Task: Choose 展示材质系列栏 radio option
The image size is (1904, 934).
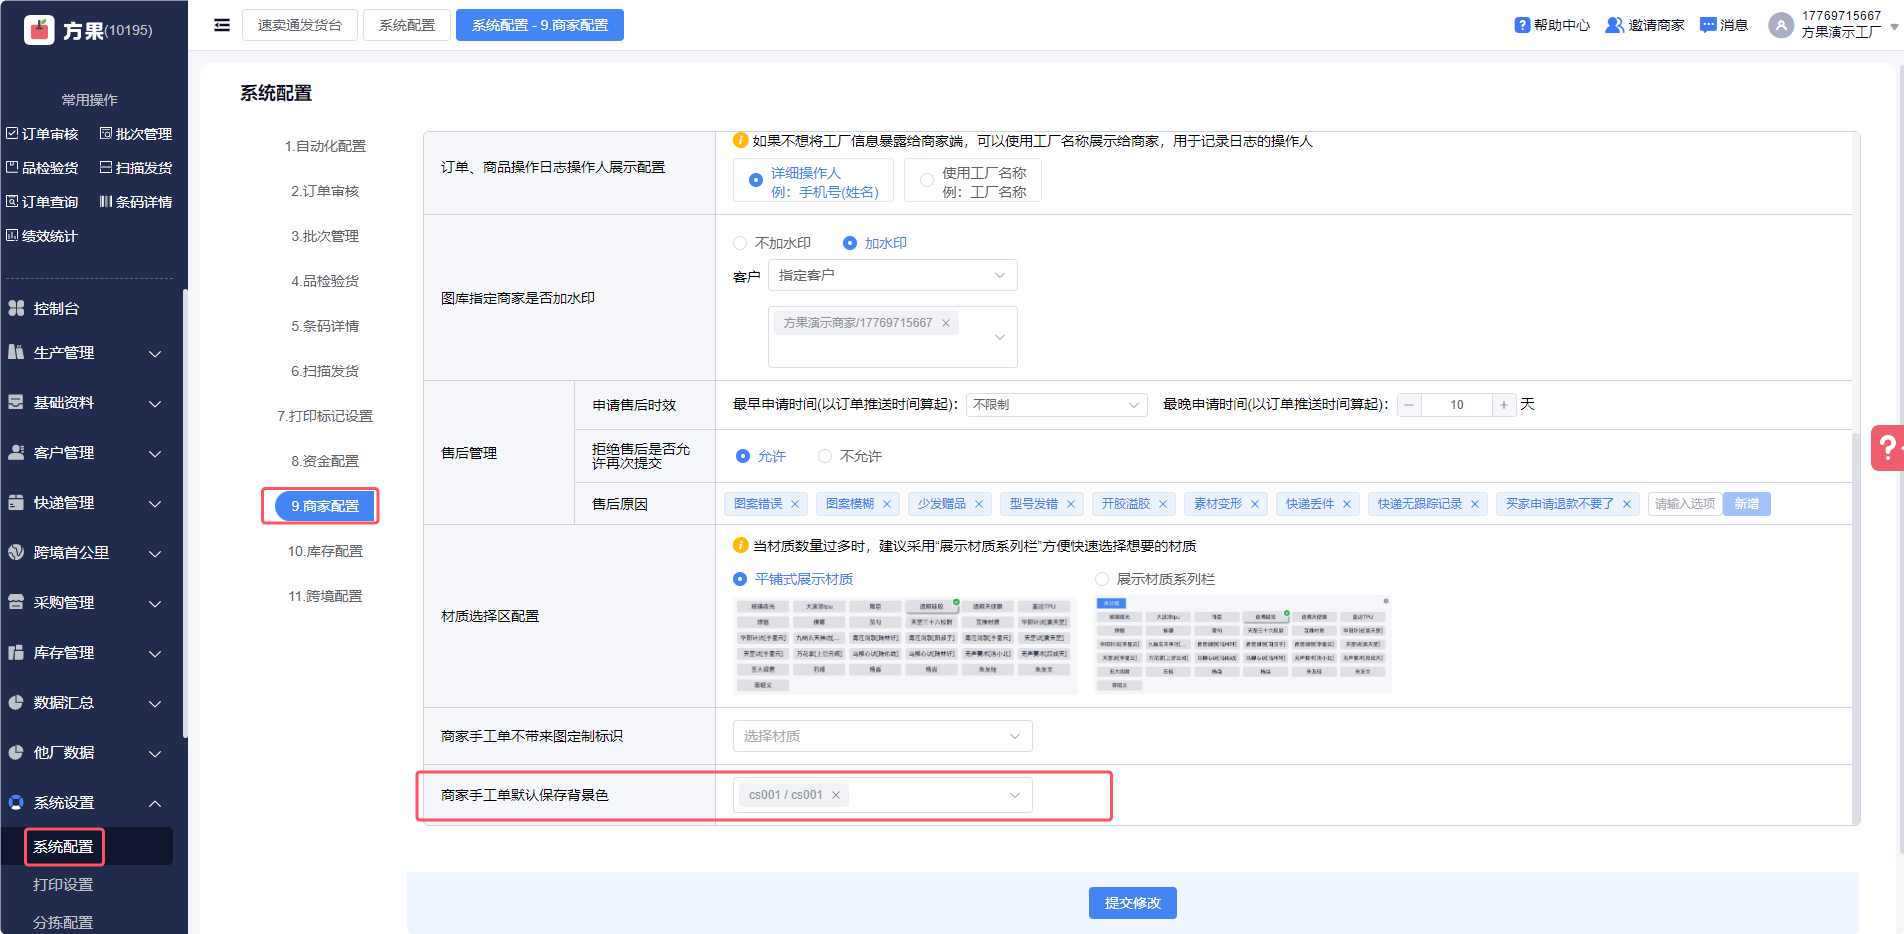Action: (1102, 579)
